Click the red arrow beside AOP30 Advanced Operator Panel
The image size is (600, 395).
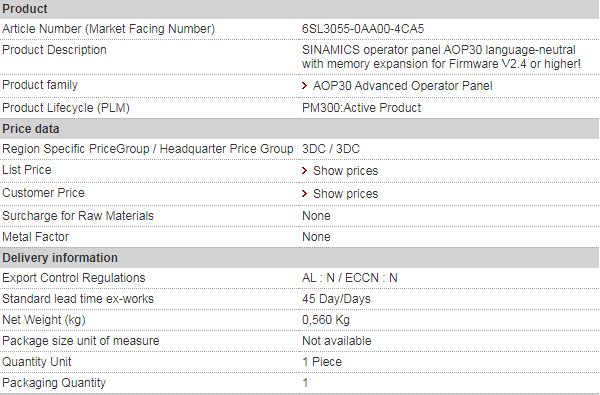point(305,86)
